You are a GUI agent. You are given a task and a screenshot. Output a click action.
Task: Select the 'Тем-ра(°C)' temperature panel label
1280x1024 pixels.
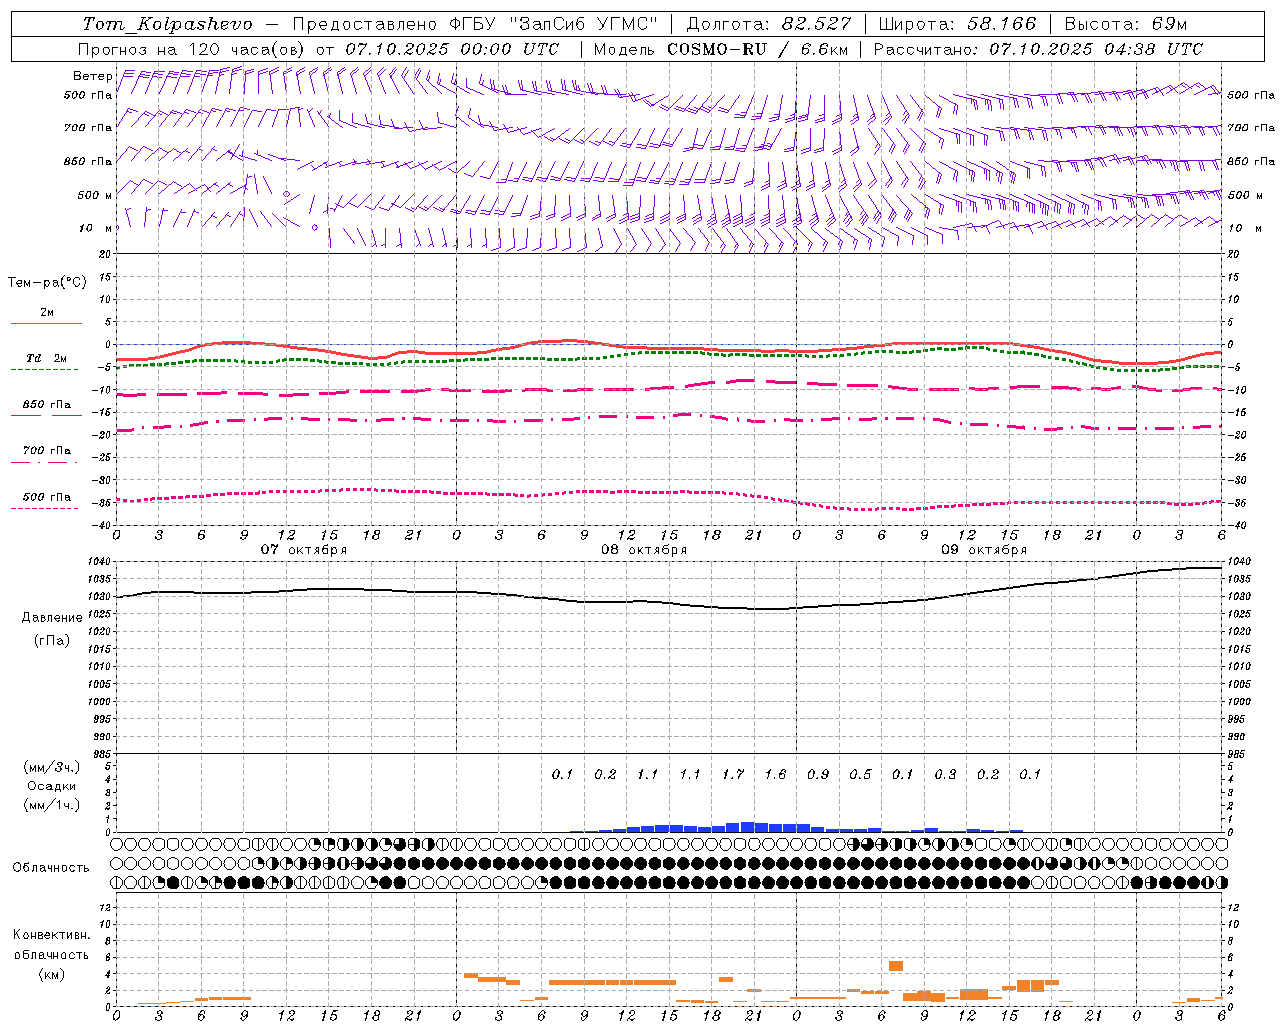tap(47, 283)
